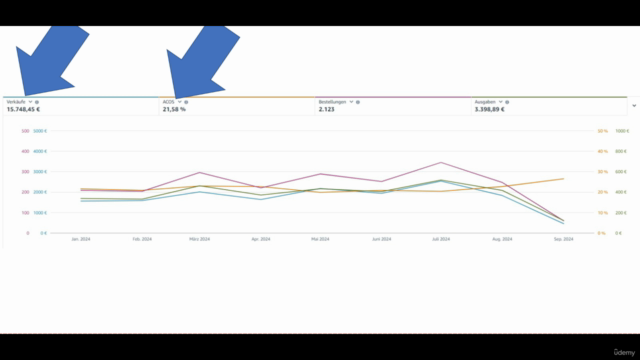The width and height of the screenshot is (640, 360).
Task: Click the purple line peak at Juli 2024
Action: (x=441, y=162)
